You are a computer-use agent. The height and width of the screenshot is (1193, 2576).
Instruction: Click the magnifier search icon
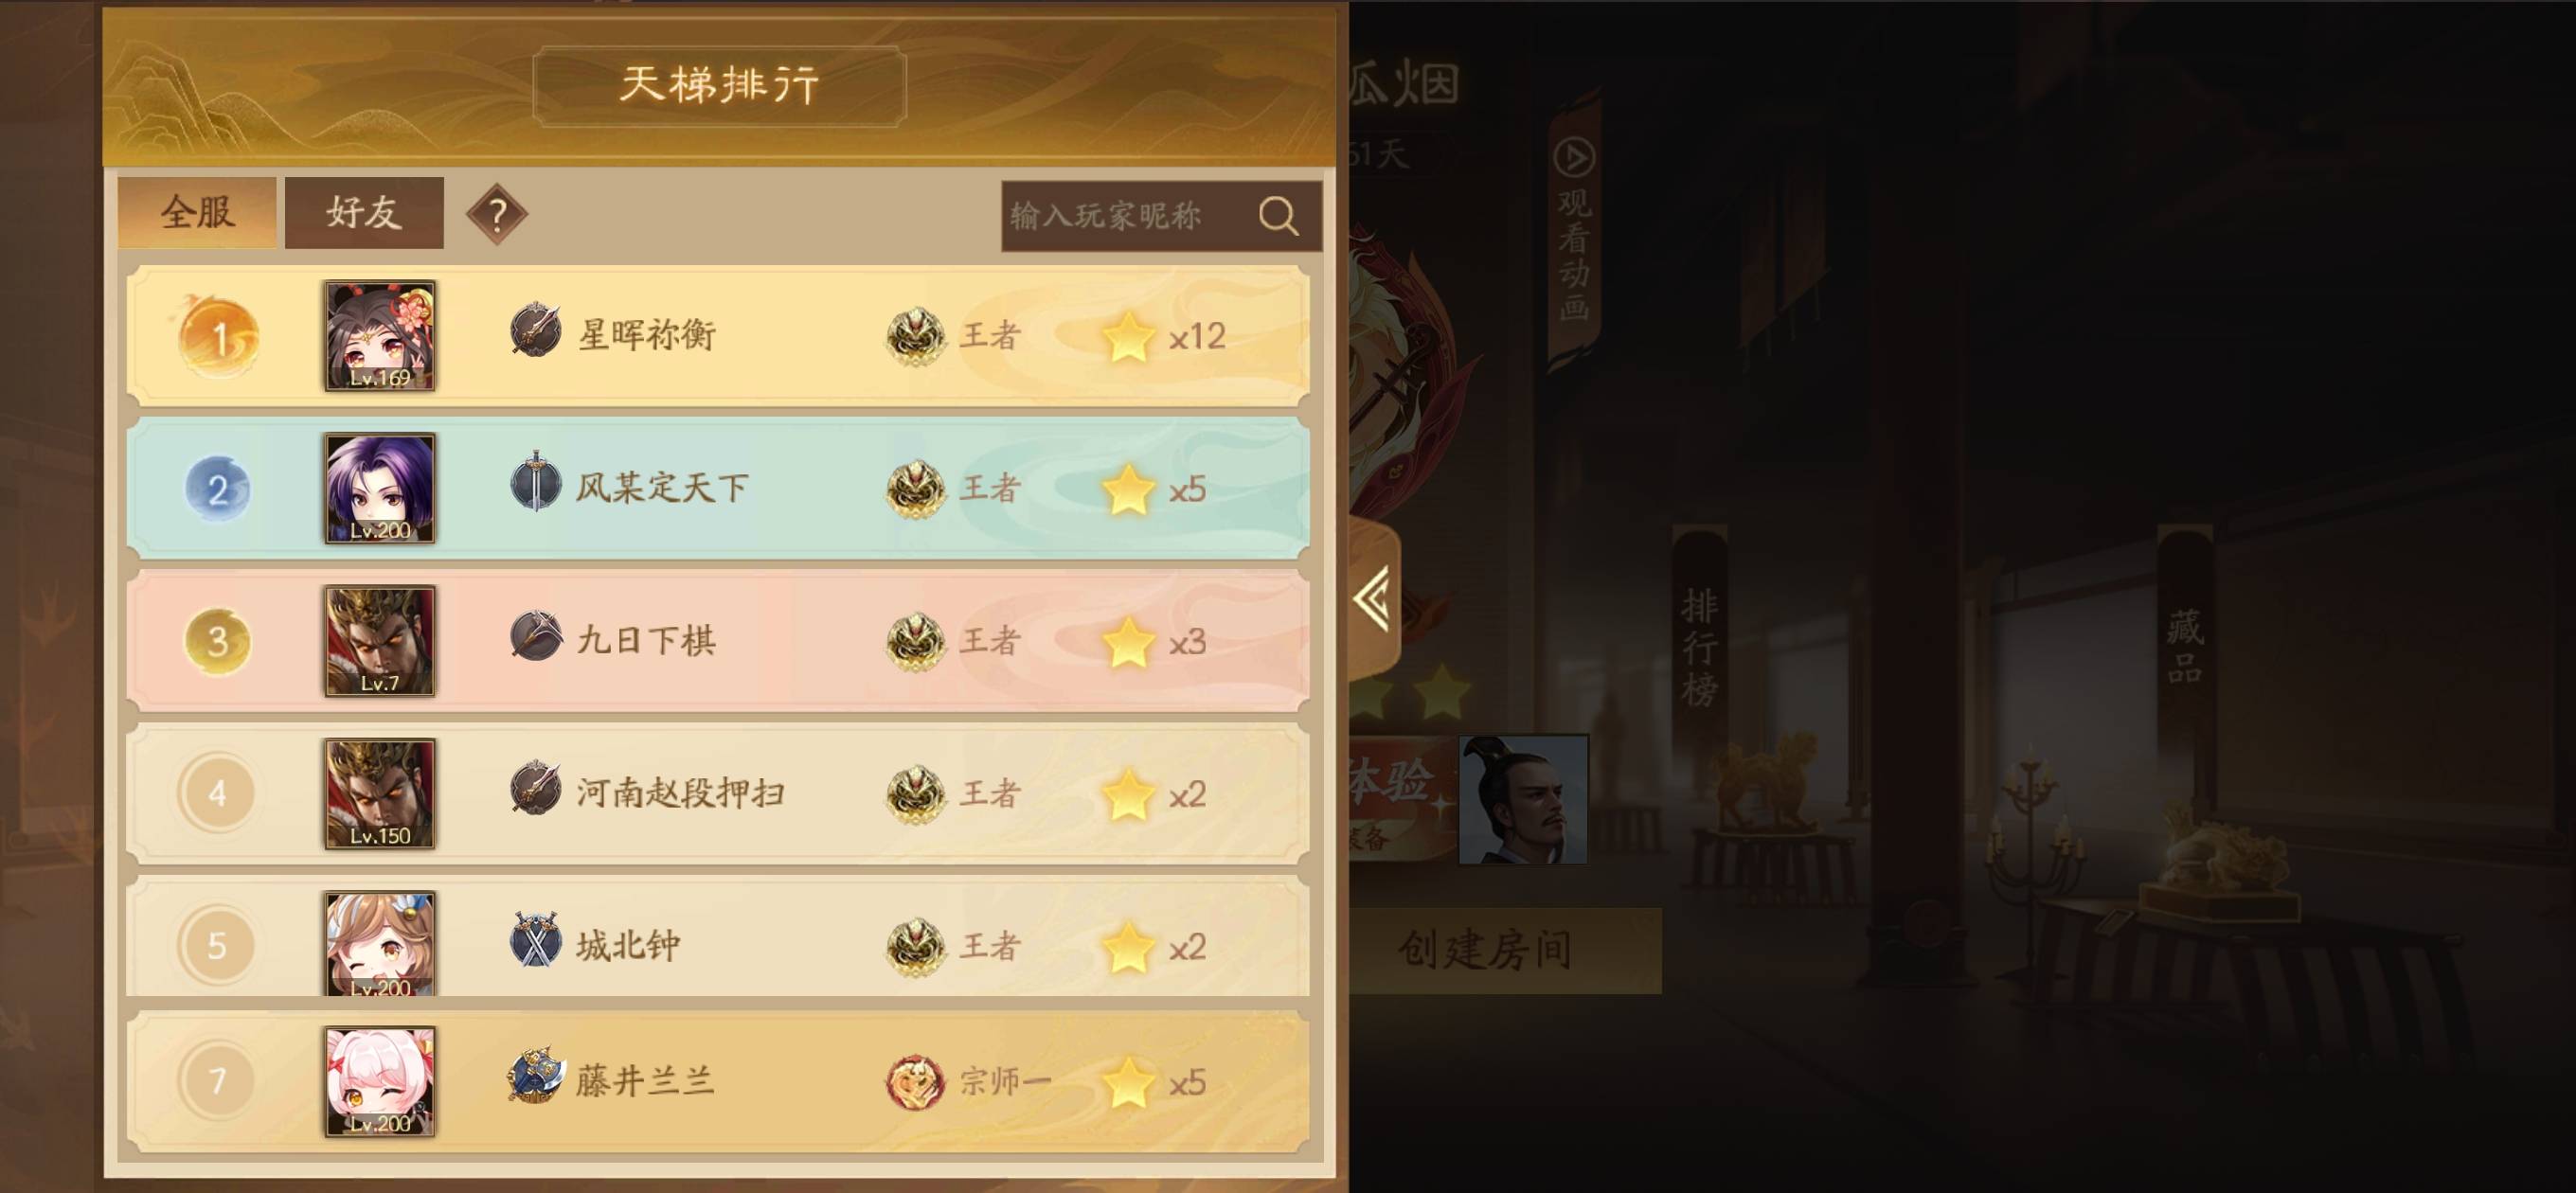[x=1278, y=215]
